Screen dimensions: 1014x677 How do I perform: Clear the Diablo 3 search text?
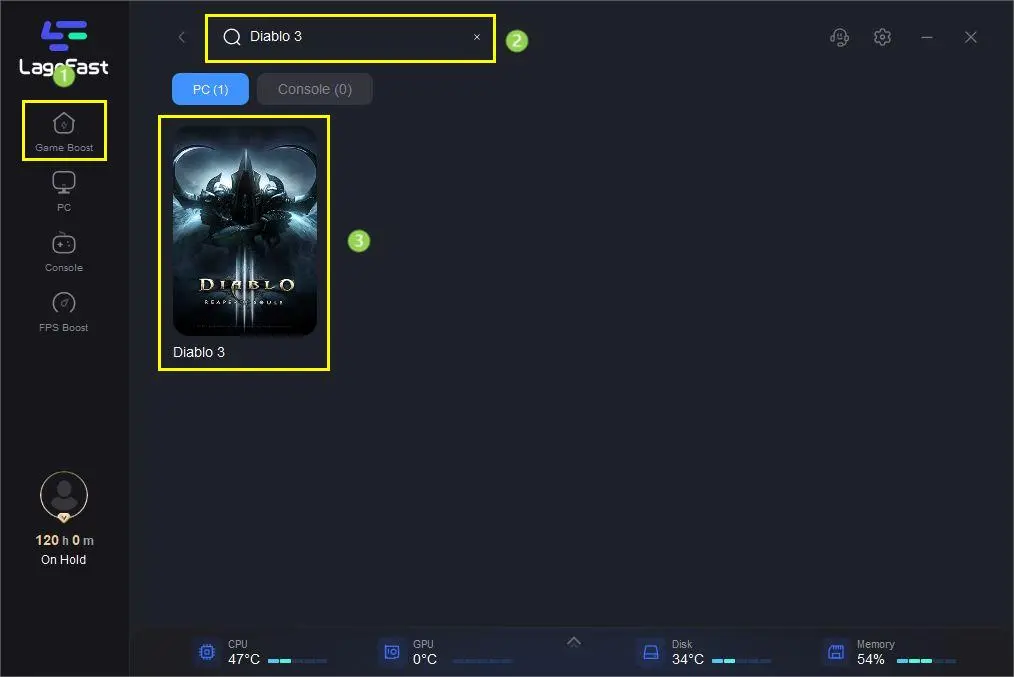pyautogui.click(x=477, y=37)
